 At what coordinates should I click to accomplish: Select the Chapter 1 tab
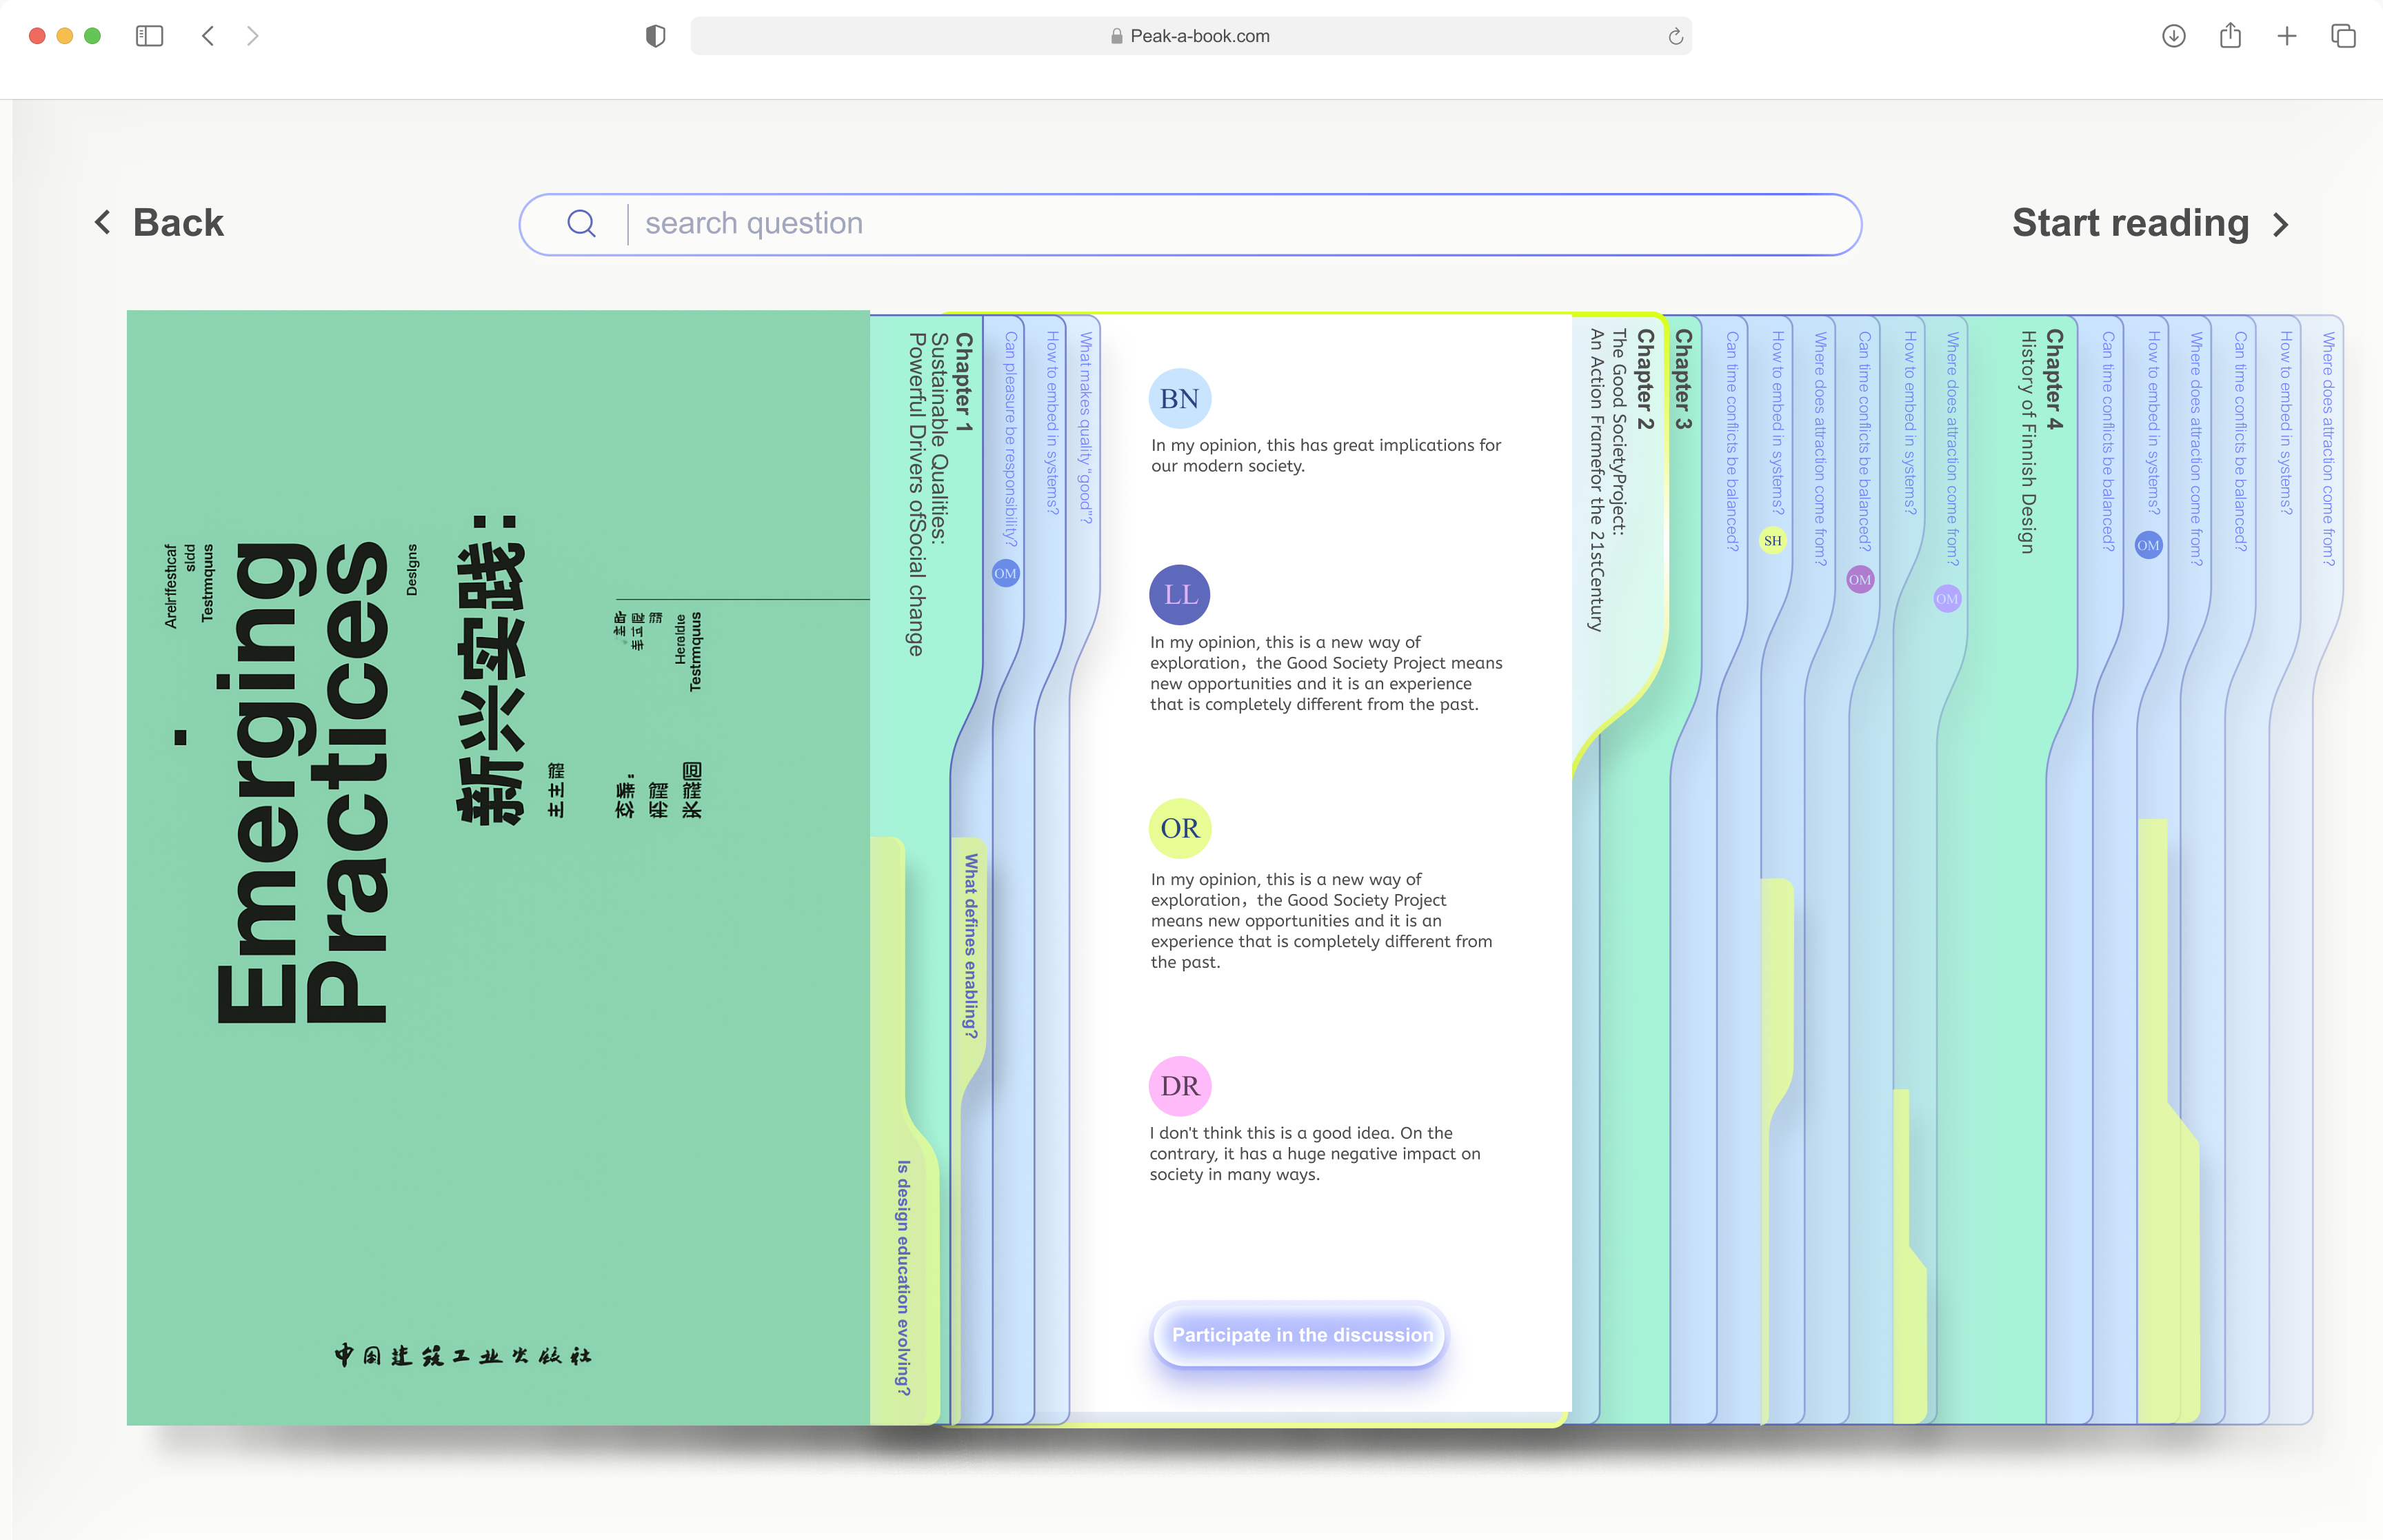pos(963,383)
